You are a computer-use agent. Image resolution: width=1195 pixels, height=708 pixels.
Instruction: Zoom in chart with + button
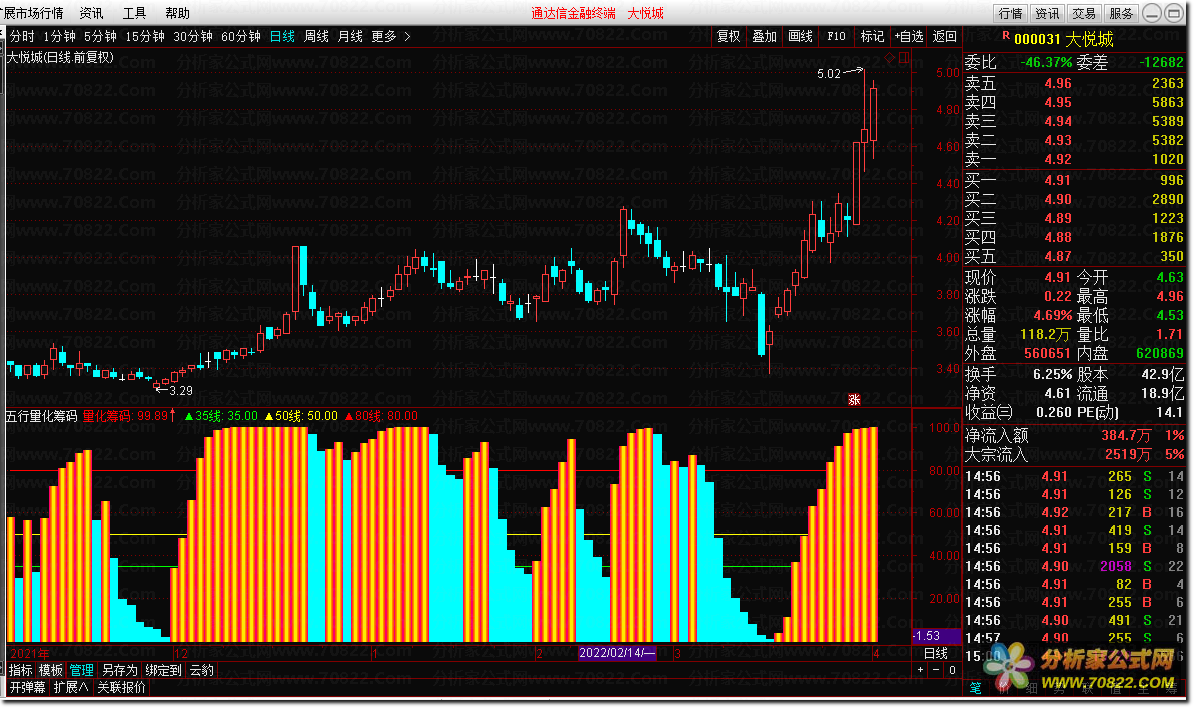(921, 670)
